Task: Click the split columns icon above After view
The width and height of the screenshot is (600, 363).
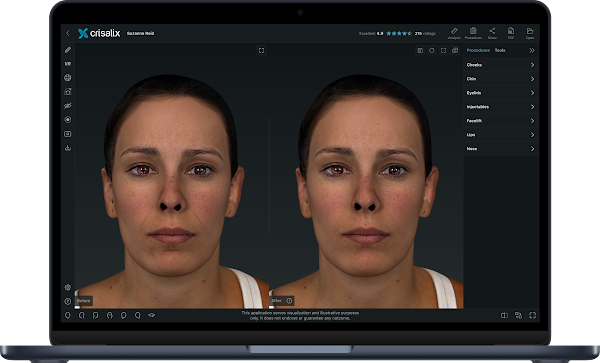Action: point(420,50)
